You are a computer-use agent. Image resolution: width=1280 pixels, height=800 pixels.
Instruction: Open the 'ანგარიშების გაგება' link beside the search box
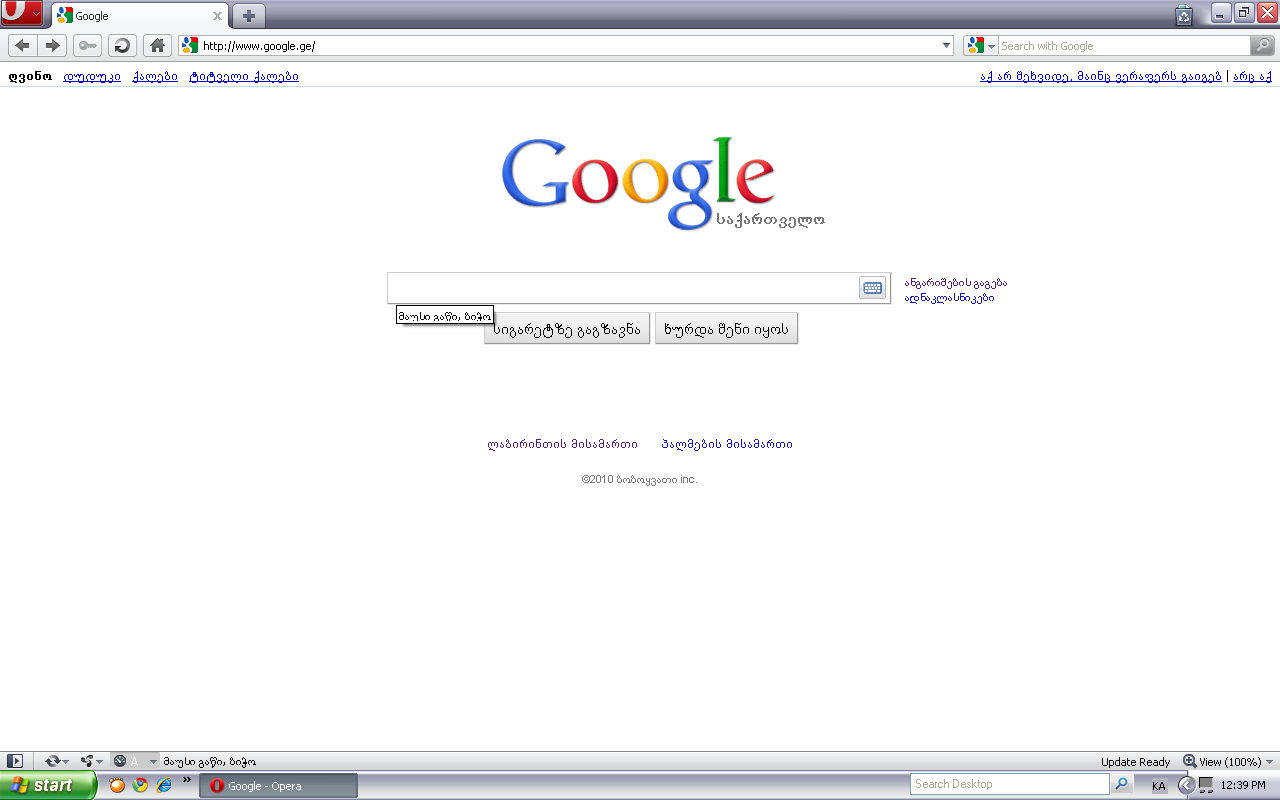point(955,283)
